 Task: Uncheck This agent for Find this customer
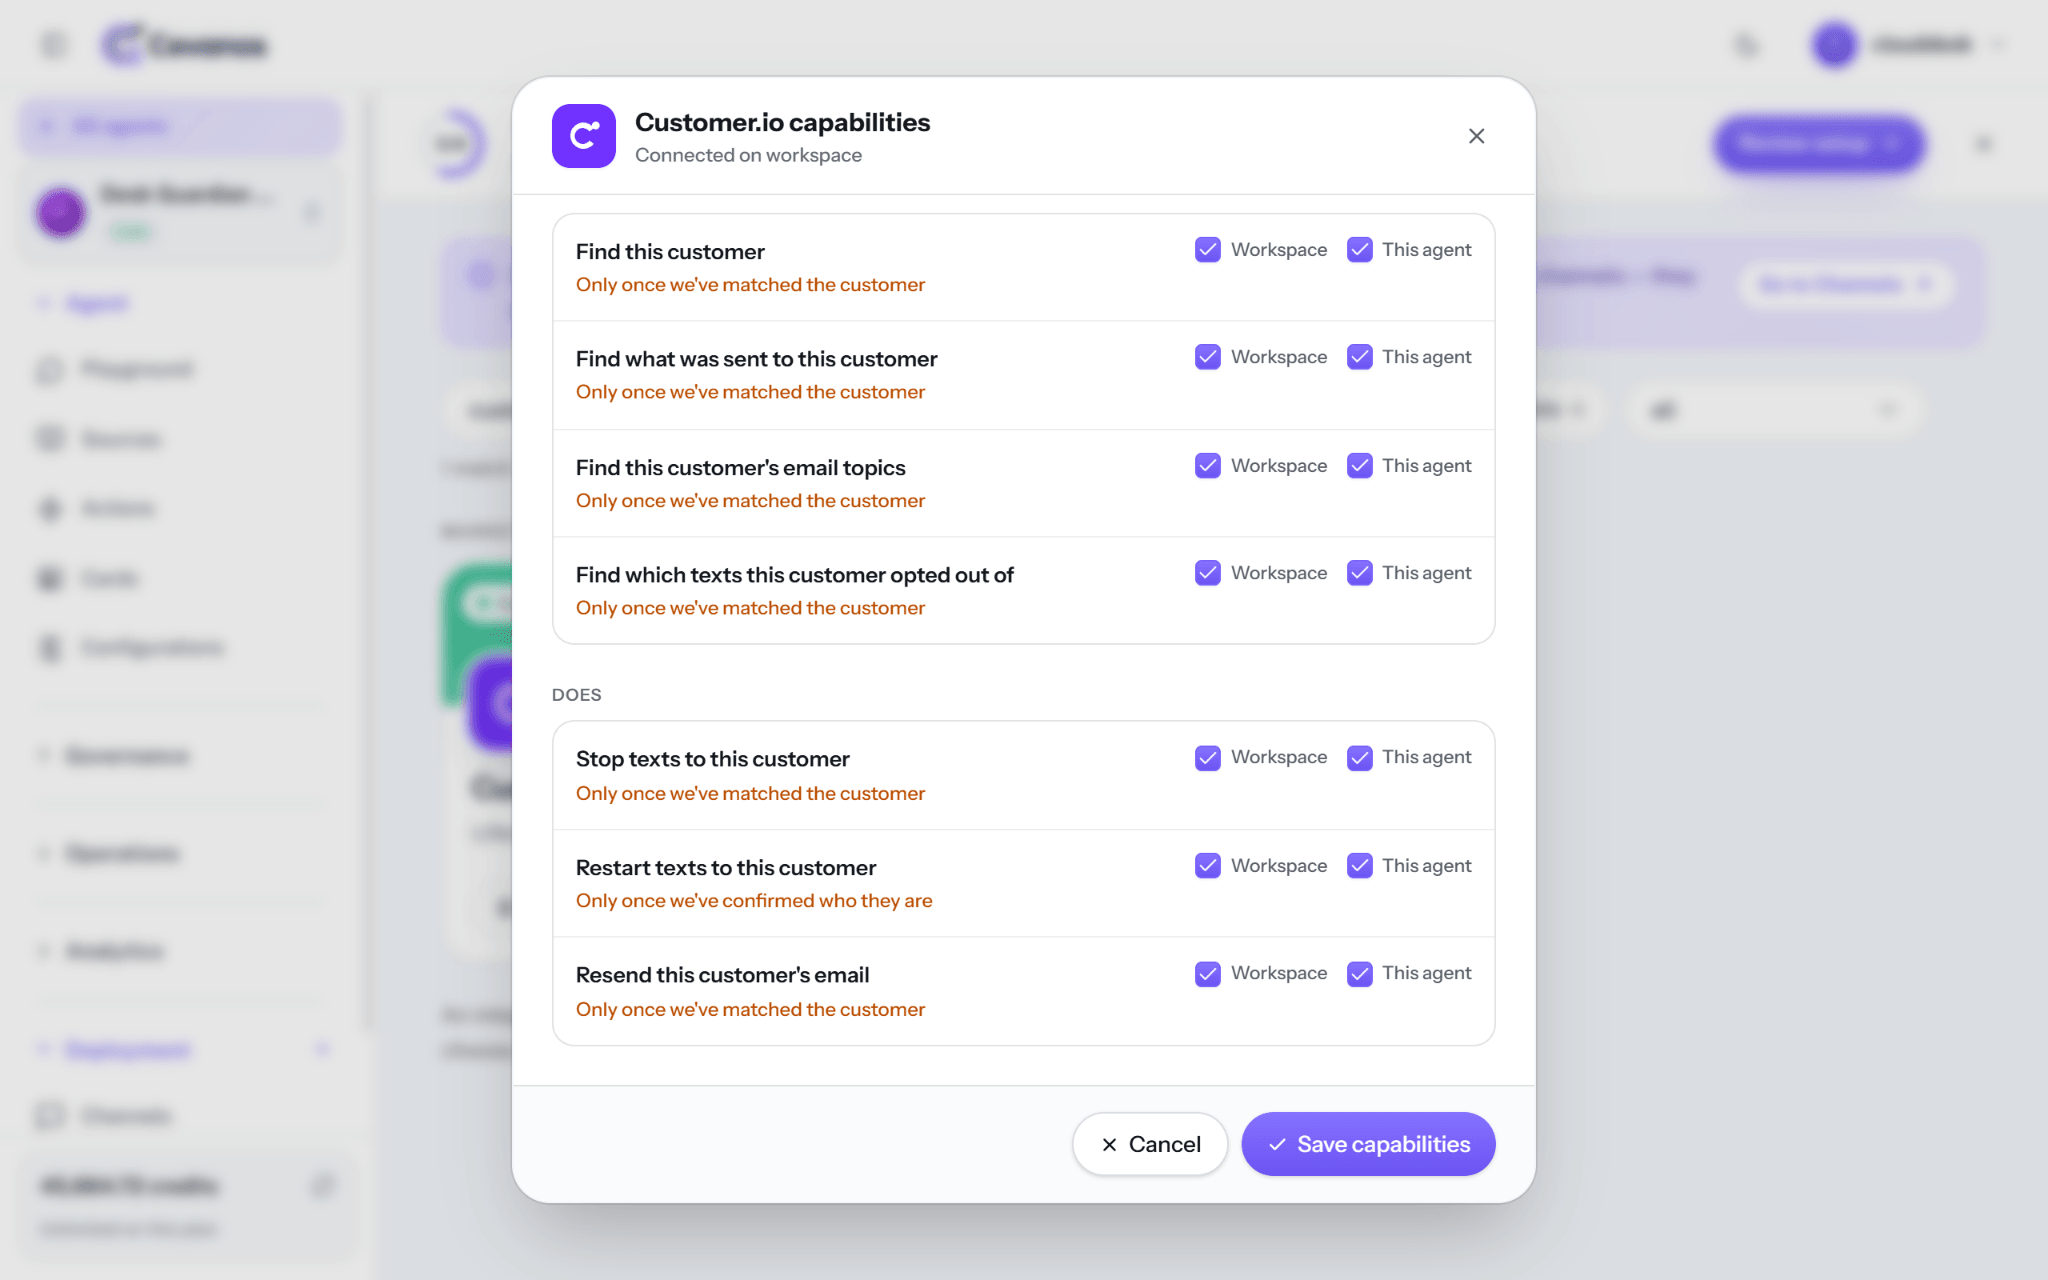[x=1360, y=250]
